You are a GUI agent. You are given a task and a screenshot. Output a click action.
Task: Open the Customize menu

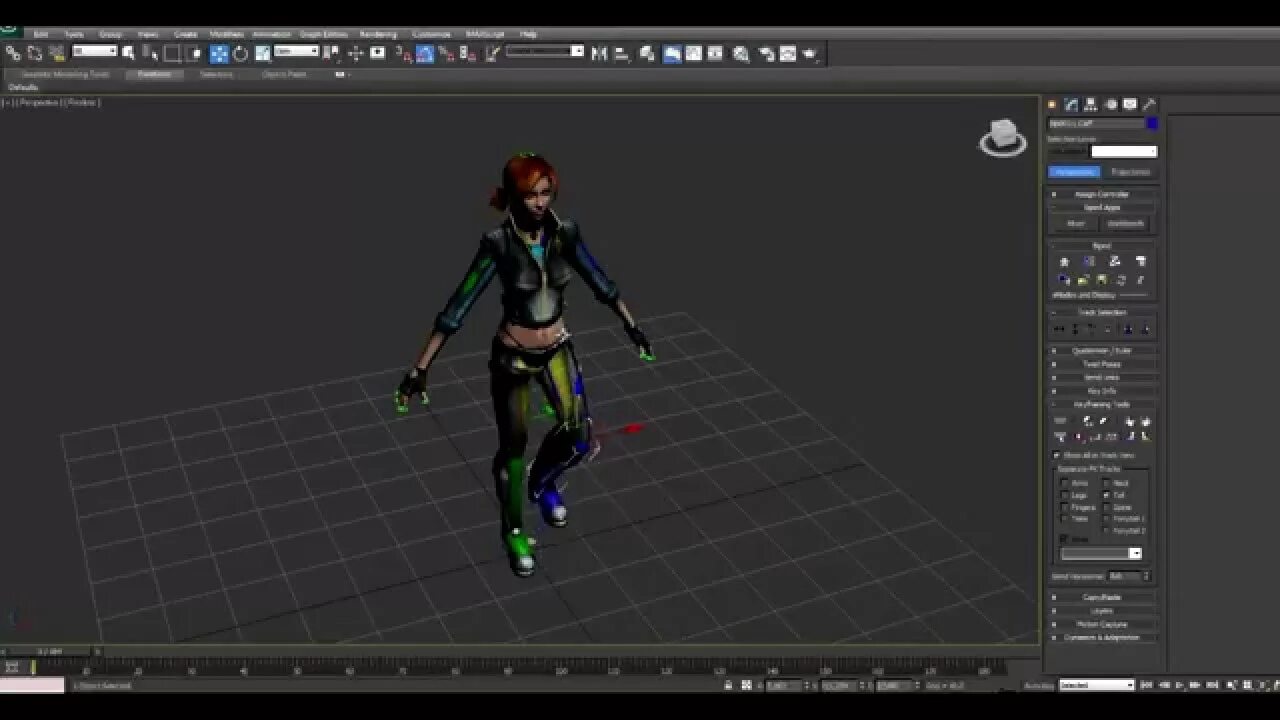(431, 34)
